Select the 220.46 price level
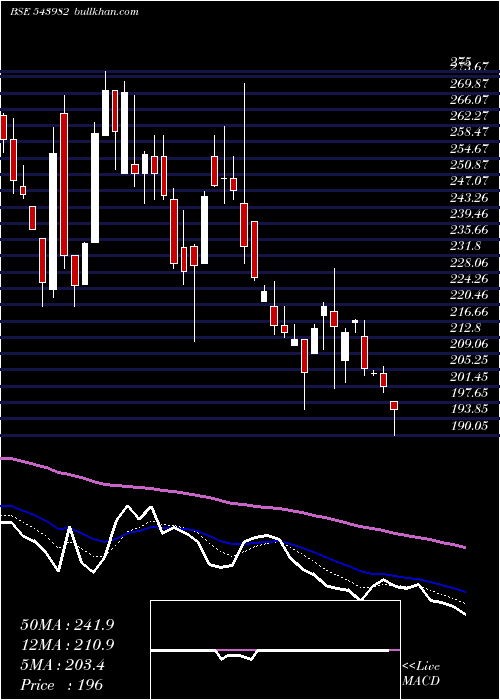 470,296
